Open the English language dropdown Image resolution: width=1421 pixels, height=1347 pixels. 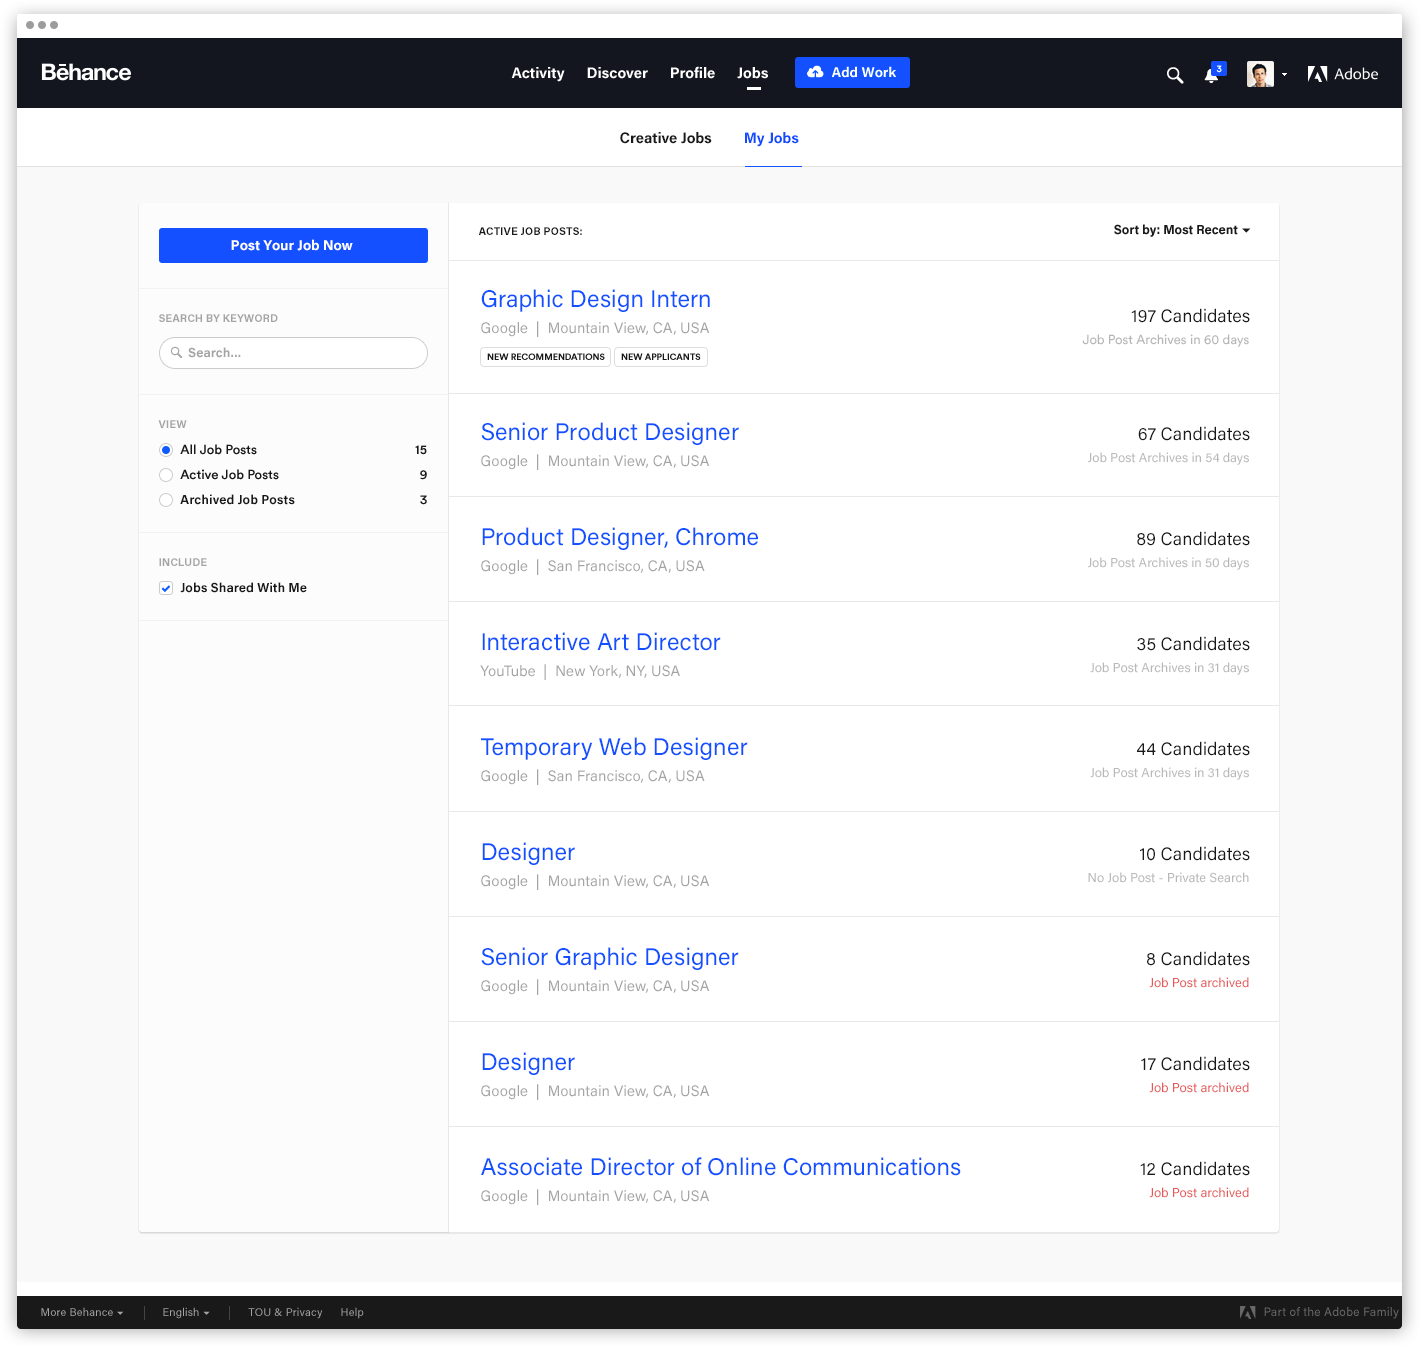(186, 1312)
